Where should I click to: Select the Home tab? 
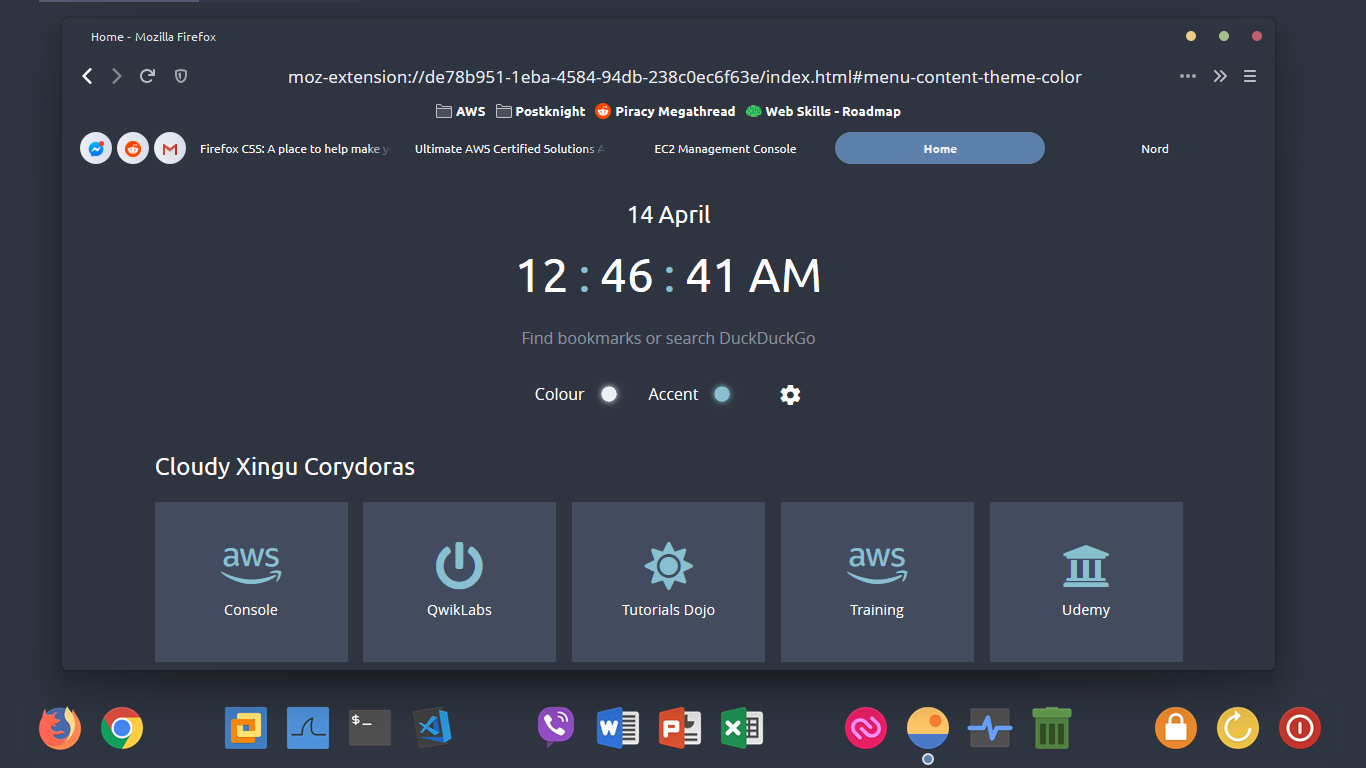coord(940,149)
